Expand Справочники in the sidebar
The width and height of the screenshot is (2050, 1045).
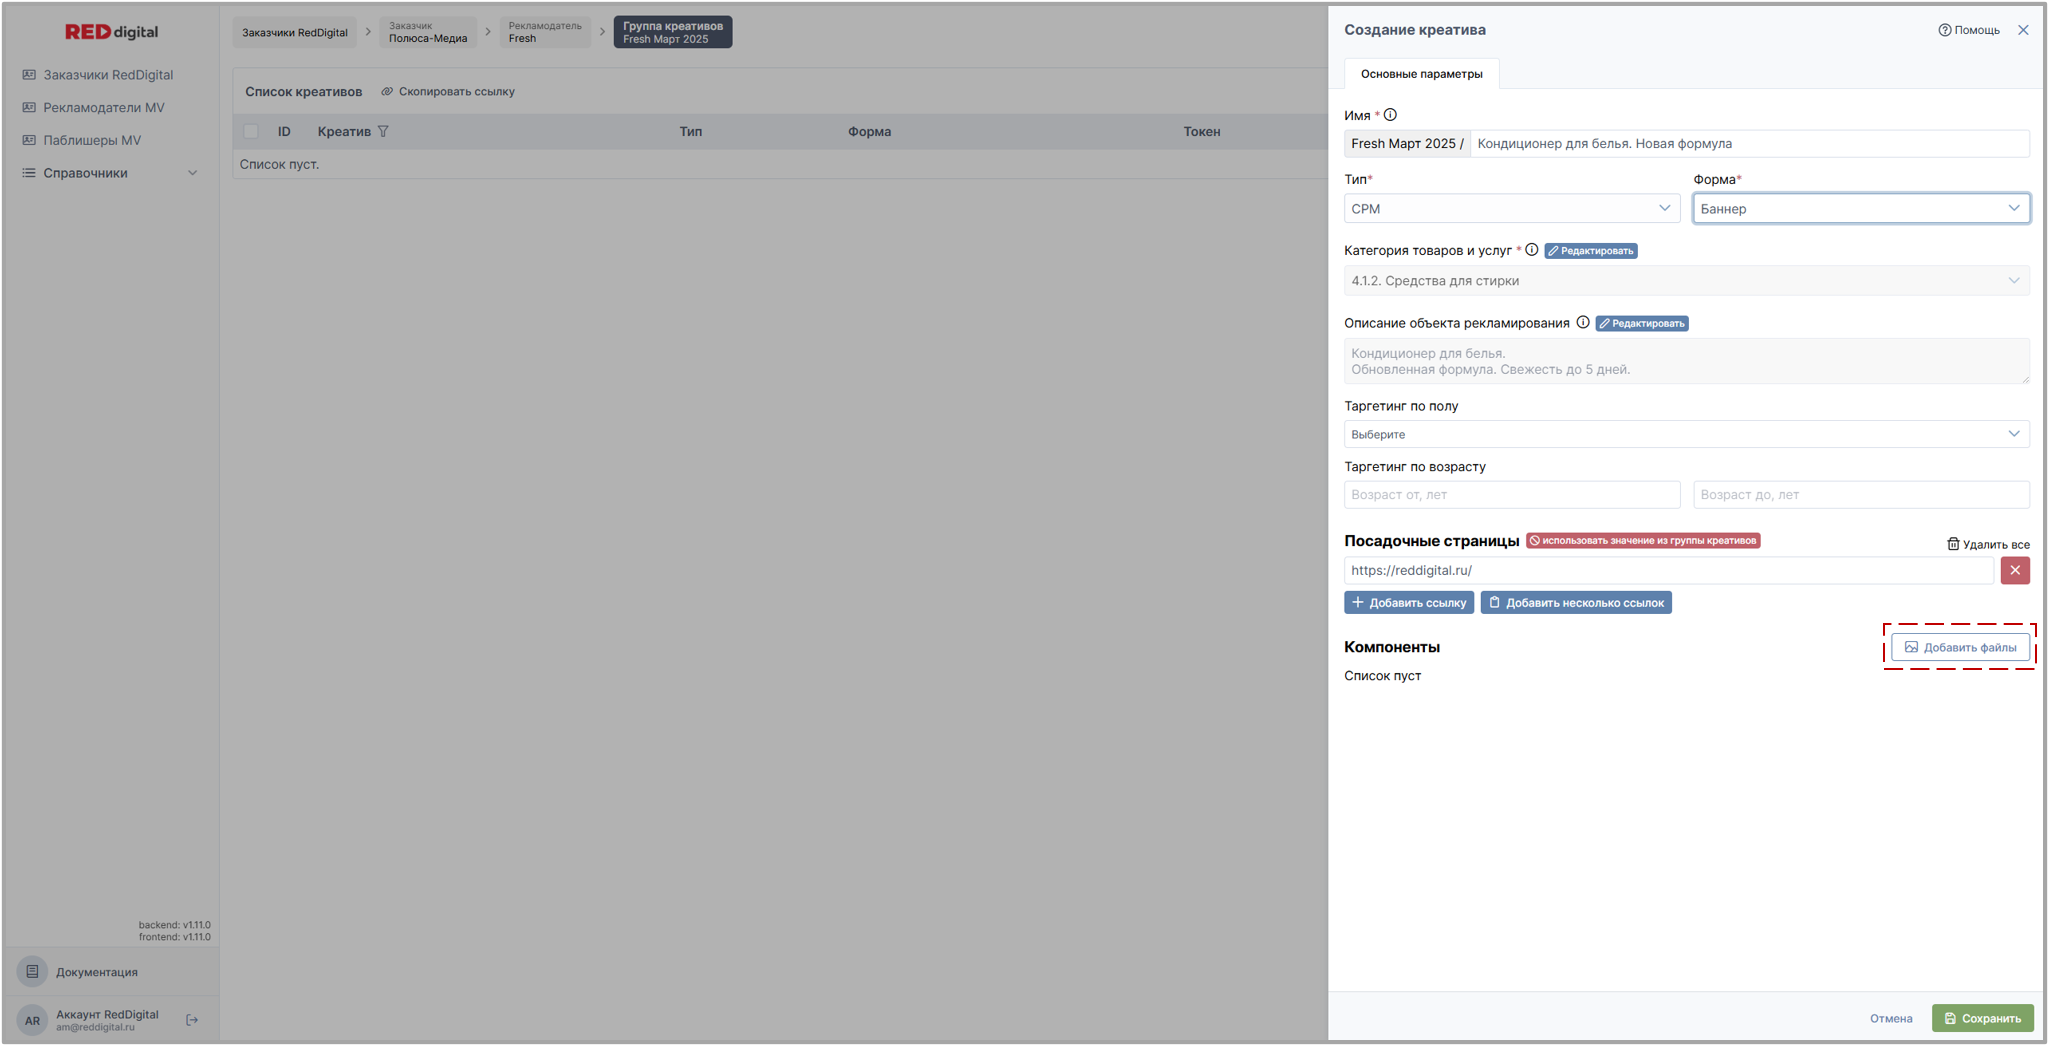click(x=110, y=173)
